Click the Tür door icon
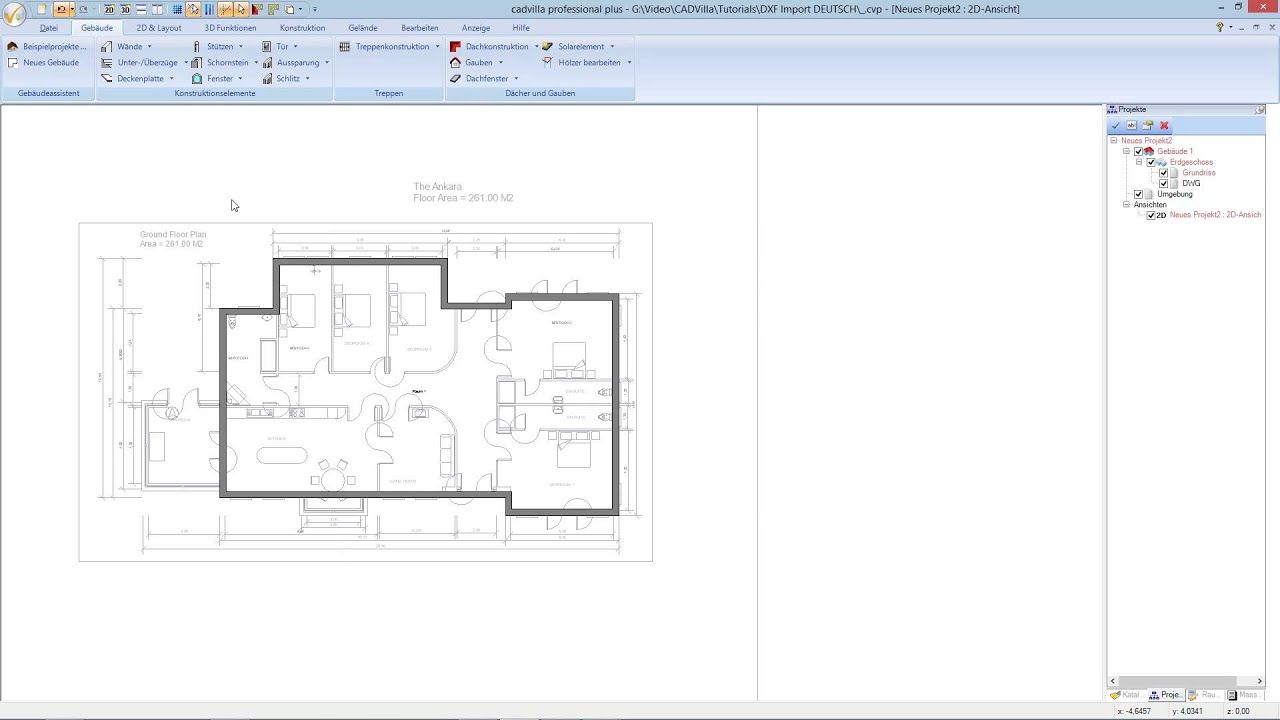 [x=267, y=46]
